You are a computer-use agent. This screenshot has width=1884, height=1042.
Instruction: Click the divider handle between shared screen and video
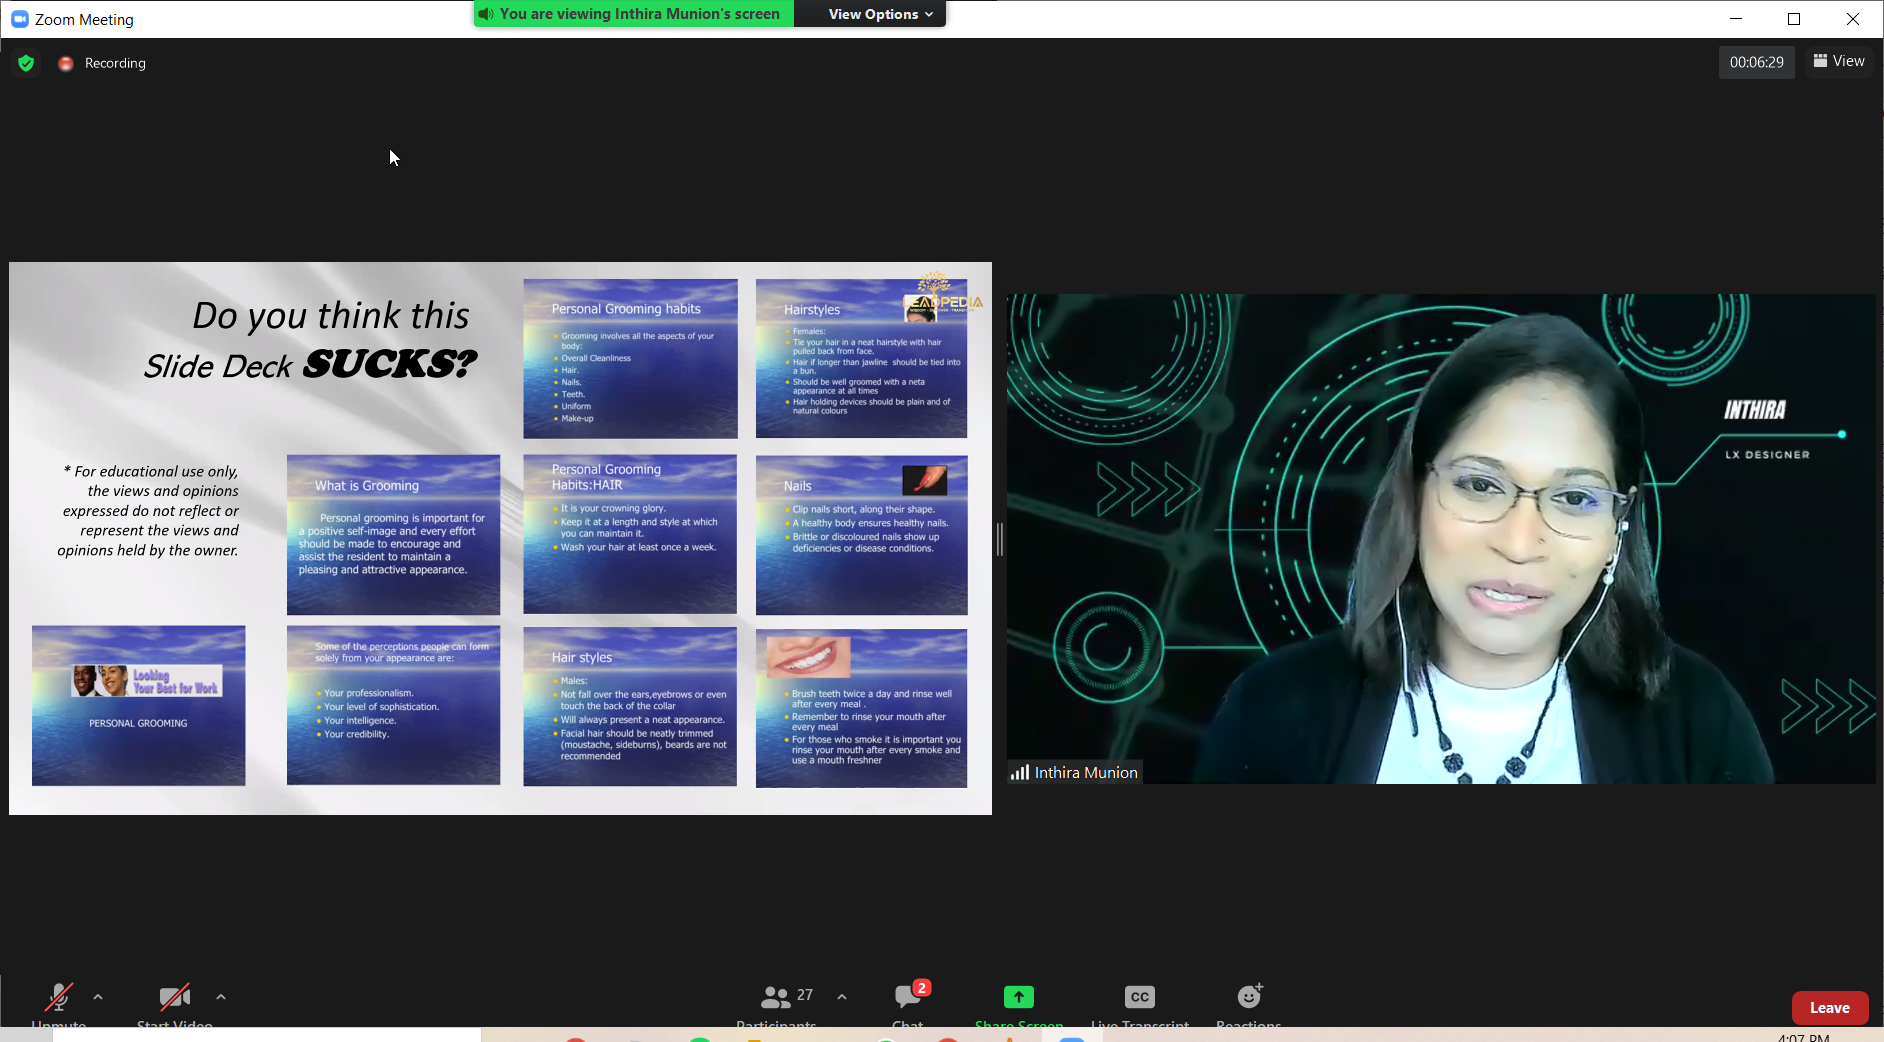pyautogui.click(x=1000, y=539)
